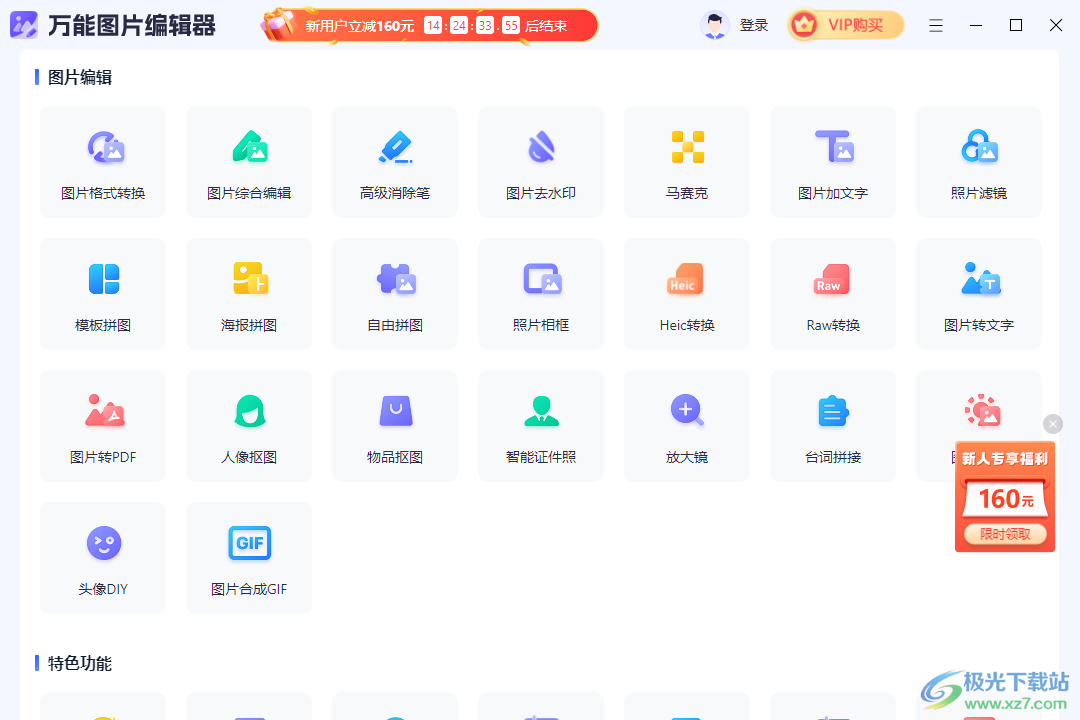
Task: Maximize the application window
Action: tap(1016, 25)
